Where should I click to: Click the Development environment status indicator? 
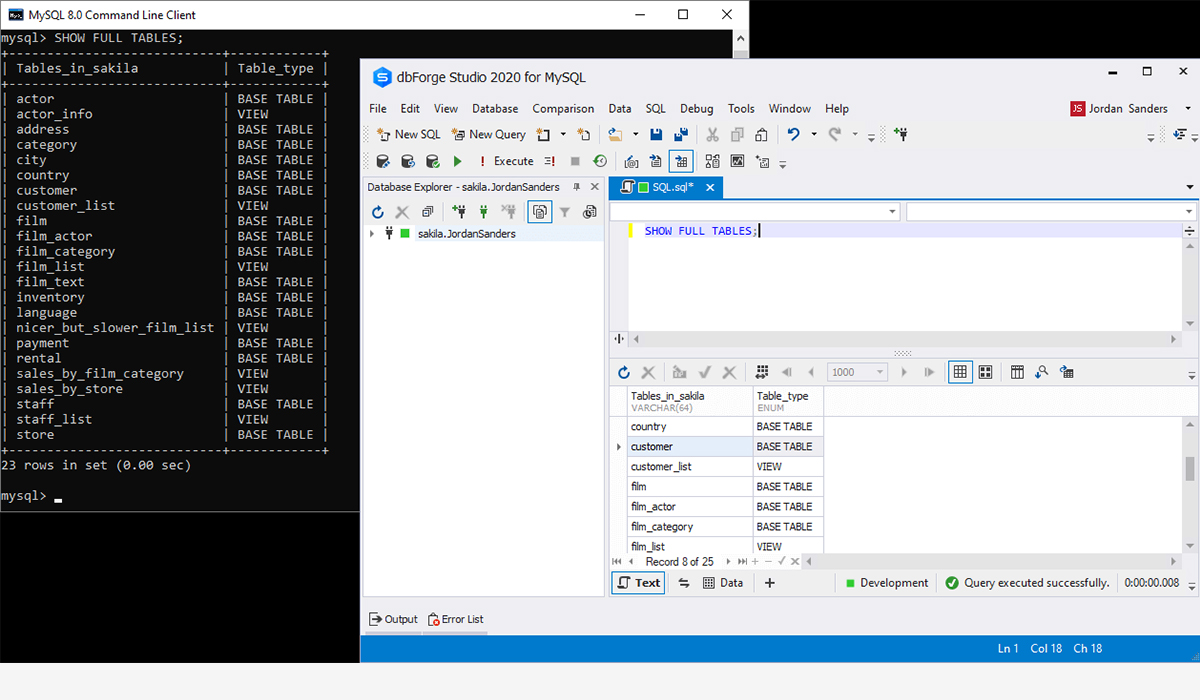[x=886, y=583]
